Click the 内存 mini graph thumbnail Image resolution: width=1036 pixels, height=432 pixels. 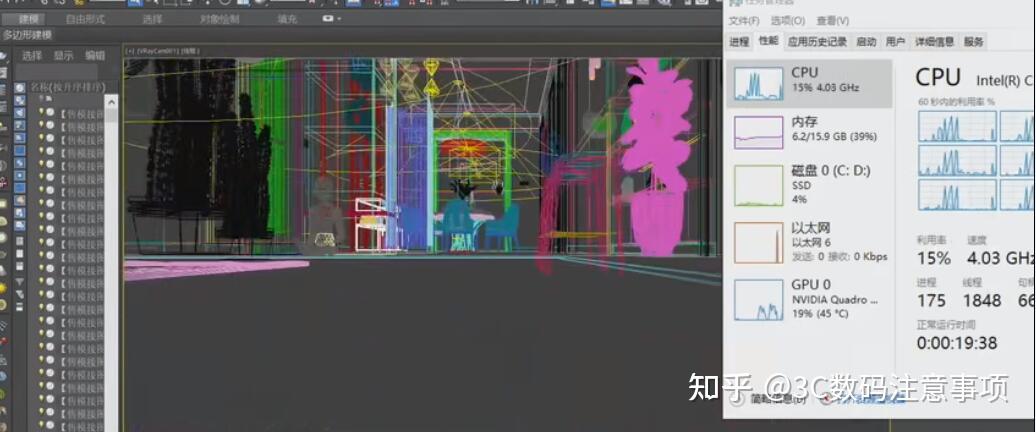pos(758,133)
